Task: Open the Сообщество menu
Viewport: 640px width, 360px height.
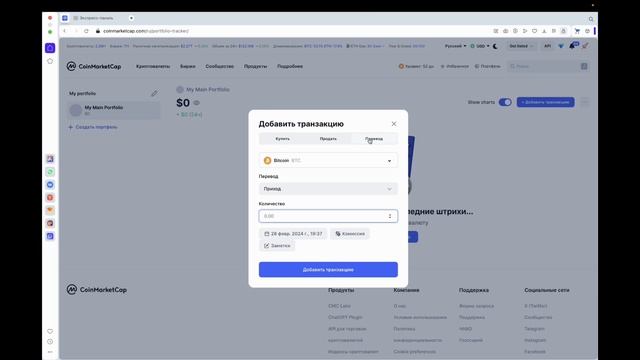Action: pyautogui.click(x=220, y=66)
